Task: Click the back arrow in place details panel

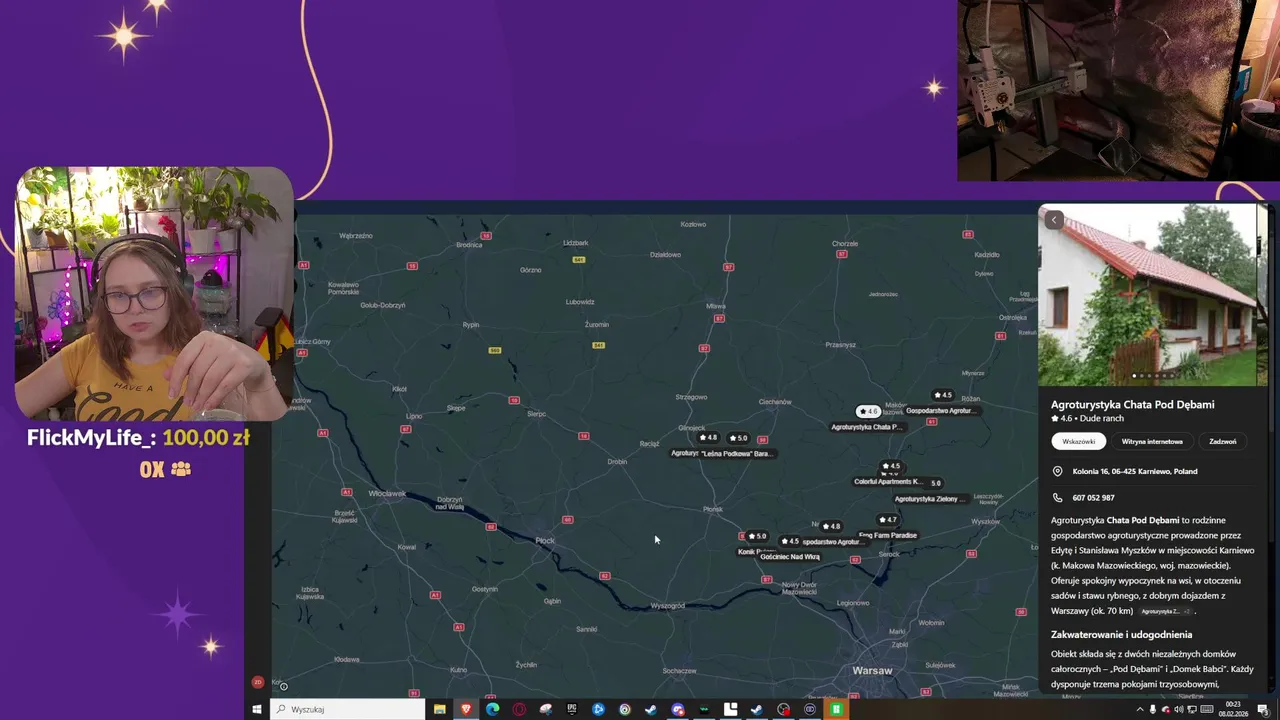Action: pyautogui.click(x=1053, y=220)
